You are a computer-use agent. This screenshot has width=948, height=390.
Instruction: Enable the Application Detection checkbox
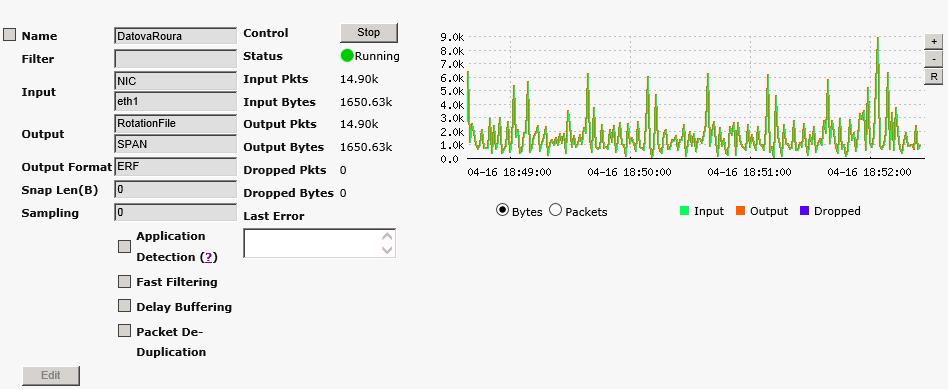(x=125, y=246)
